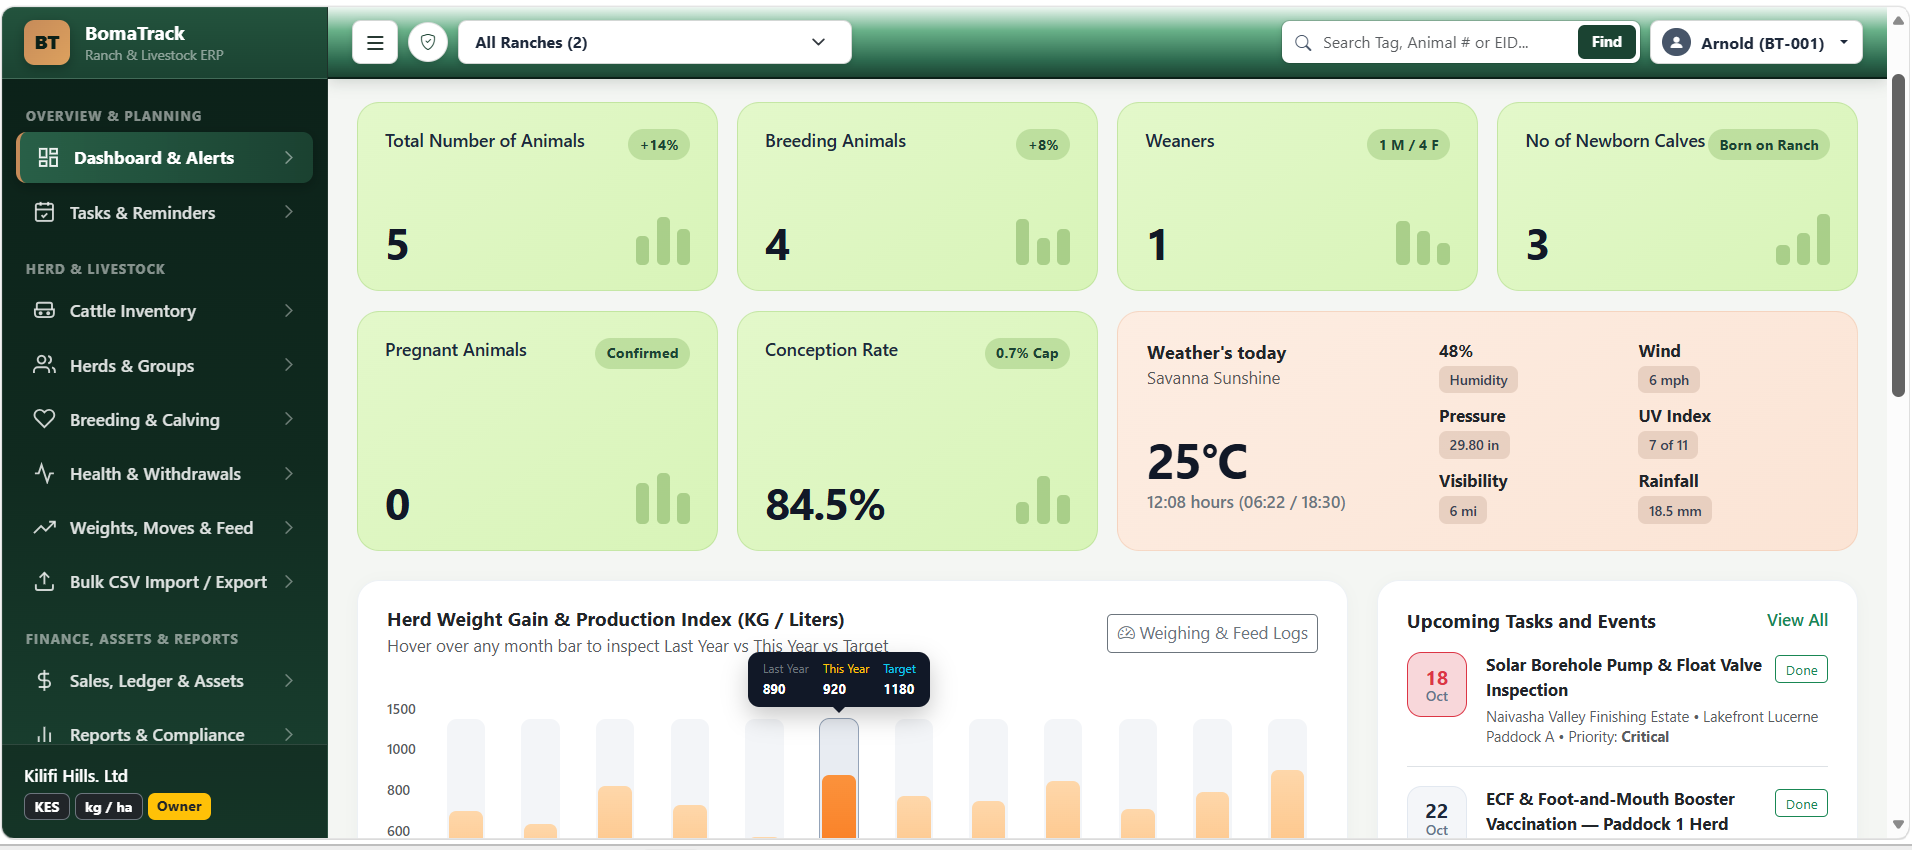Click the Tasks & Reminders calendar icon

click(44, 212)
